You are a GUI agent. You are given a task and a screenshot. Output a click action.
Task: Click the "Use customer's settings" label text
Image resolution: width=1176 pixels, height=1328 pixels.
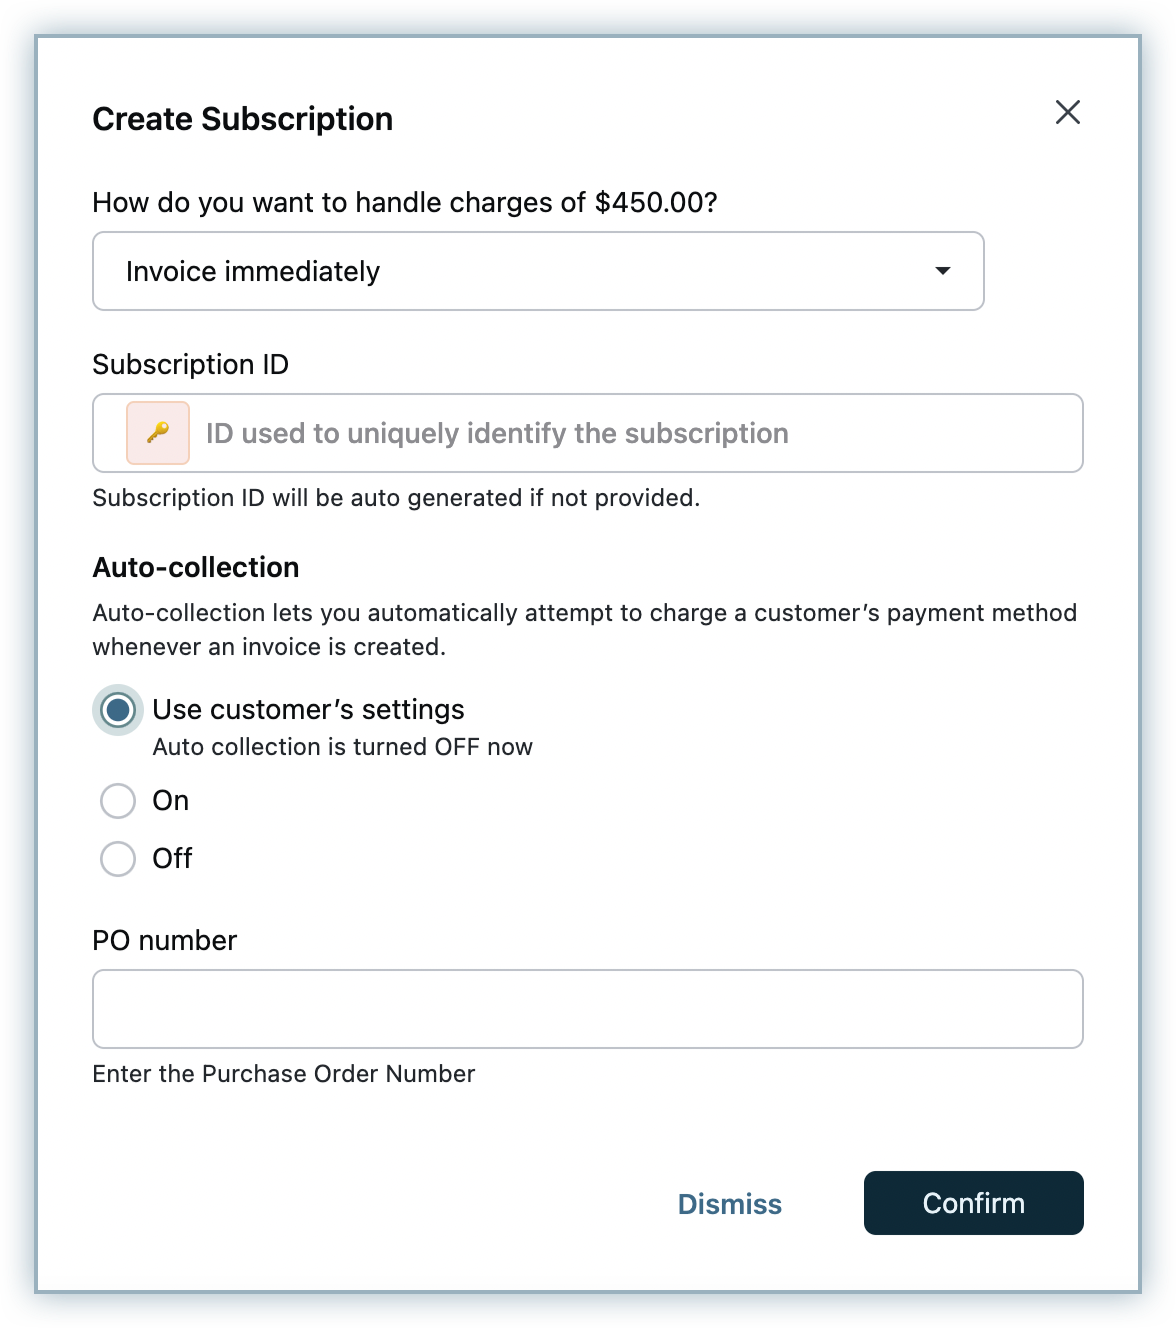308,710
